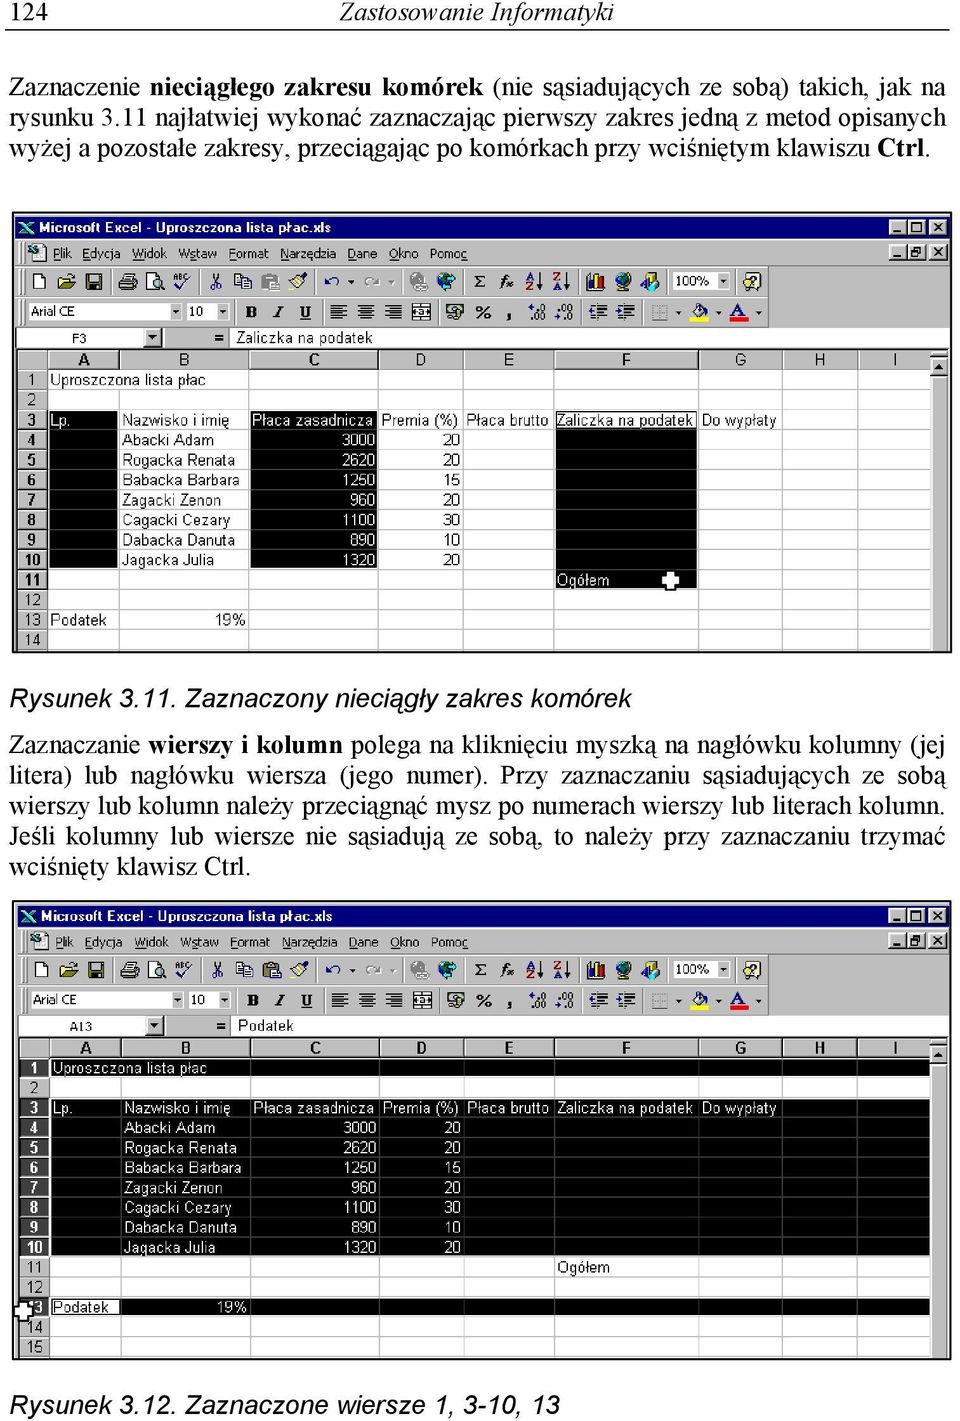This screenshot has height=1421, width=960.
Task: Click AutoSum sigma in upper Excel window
Action: click(479, 282)
